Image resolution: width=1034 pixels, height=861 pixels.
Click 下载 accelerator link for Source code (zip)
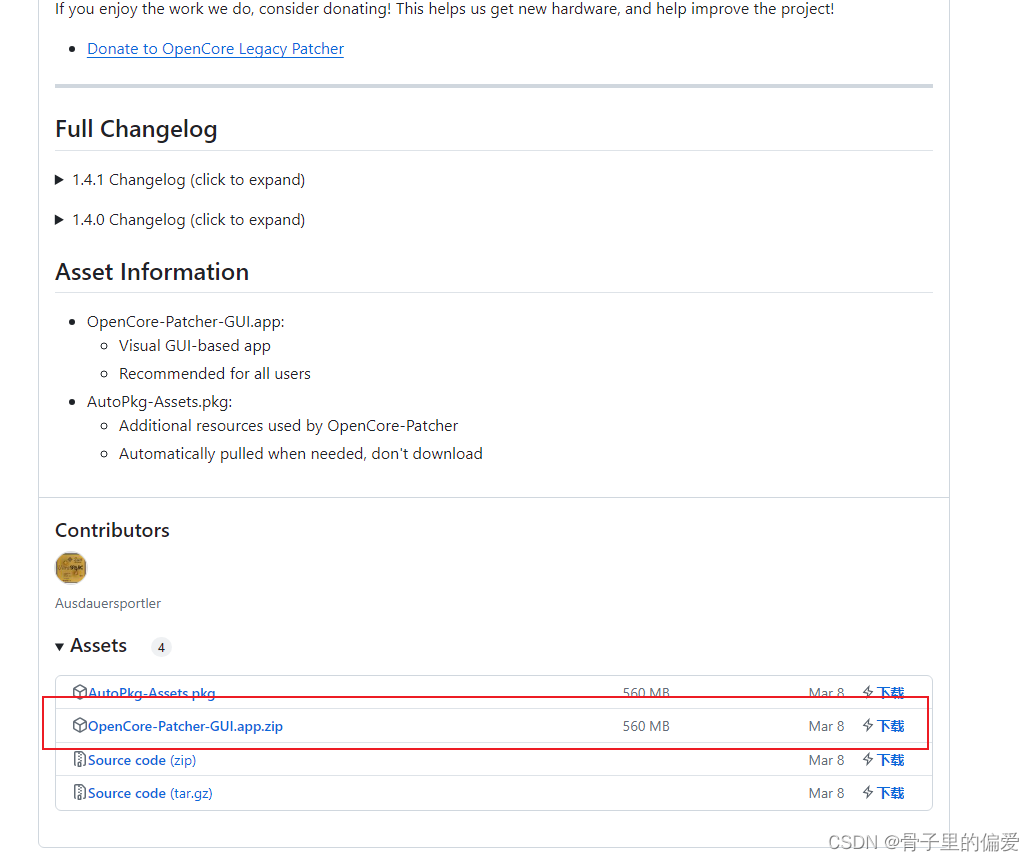[890, 760]
